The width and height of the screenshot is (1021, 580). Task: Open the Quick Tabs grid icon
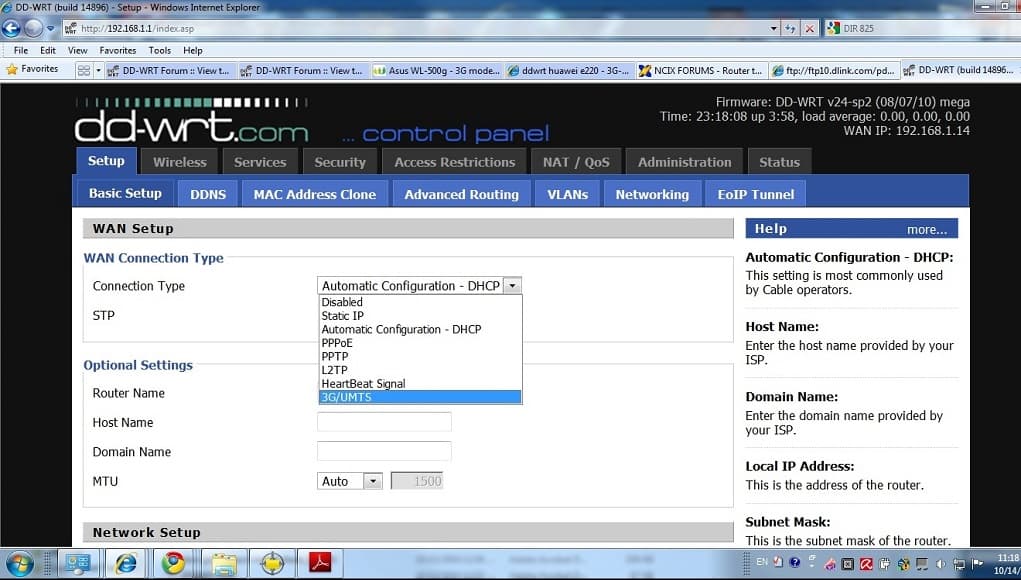(84, 70)
